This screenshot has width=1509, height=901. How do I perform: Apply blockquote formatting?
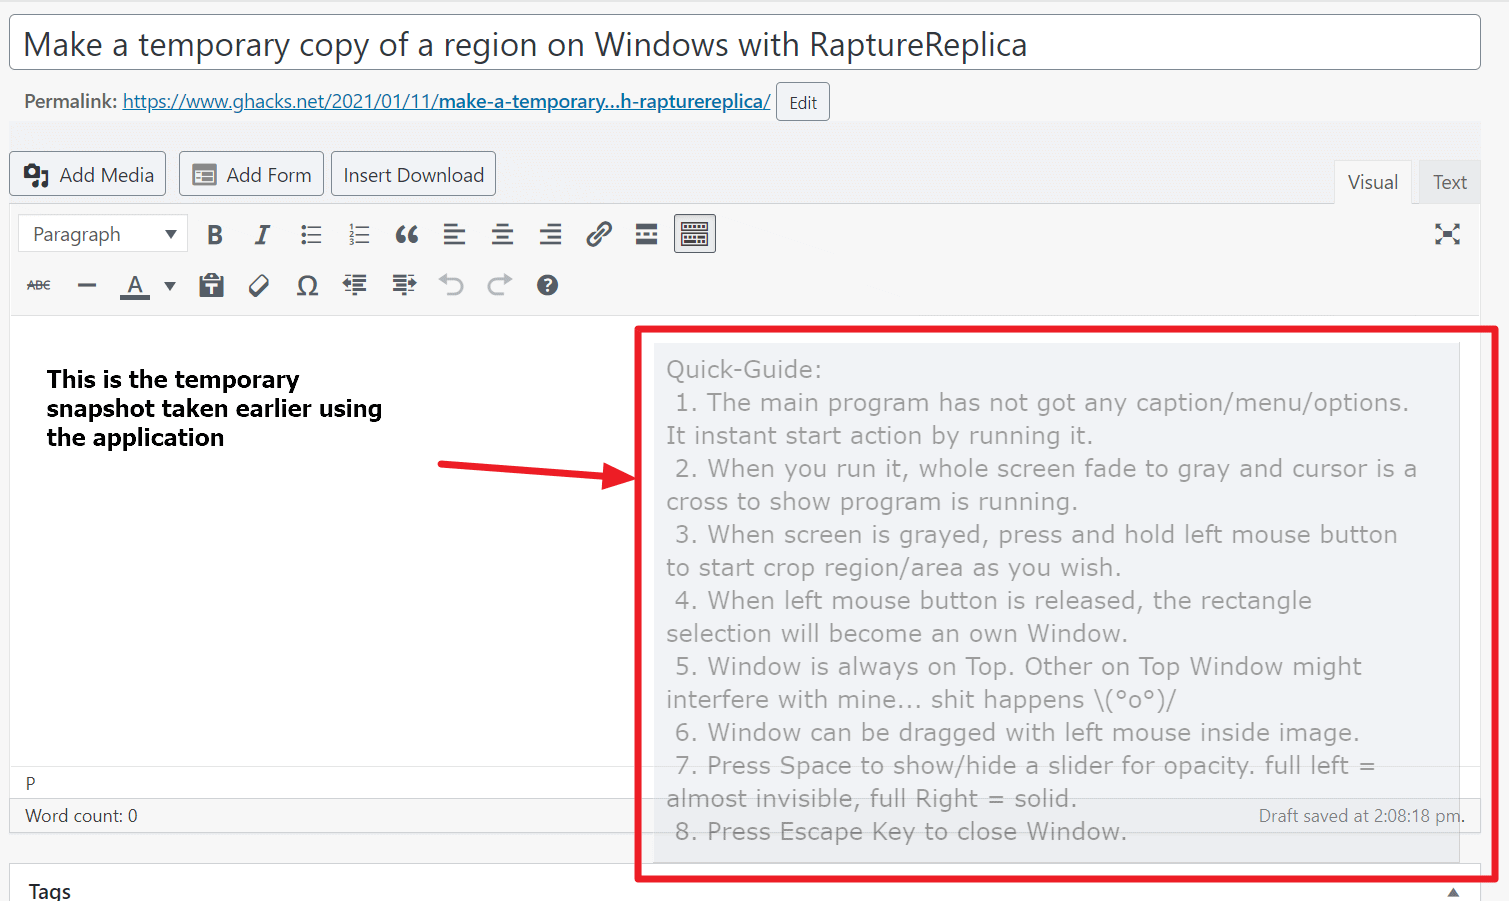pos(407,235)
